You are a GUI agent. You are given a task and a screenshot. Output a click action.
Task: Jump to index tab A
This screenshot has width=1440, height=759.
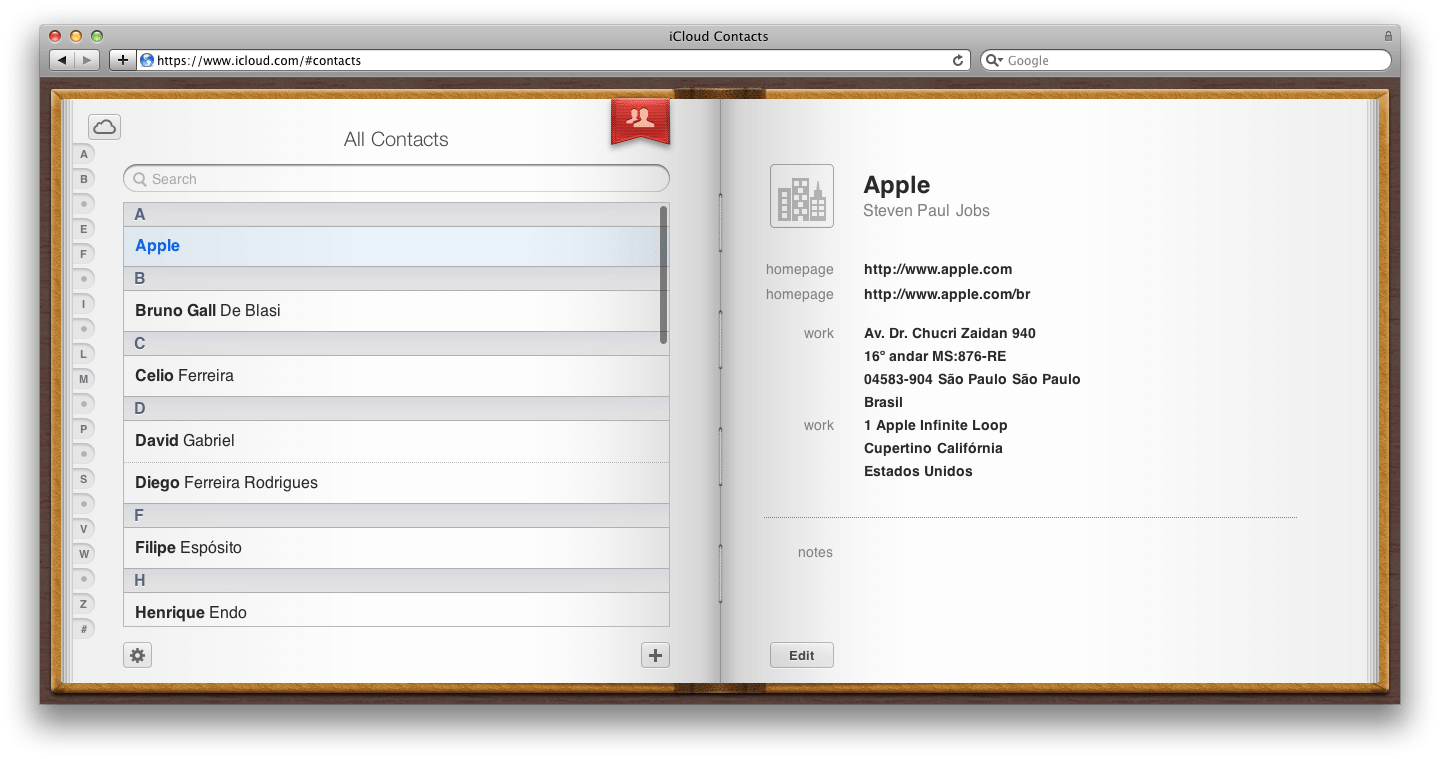[x=84, y=154]
